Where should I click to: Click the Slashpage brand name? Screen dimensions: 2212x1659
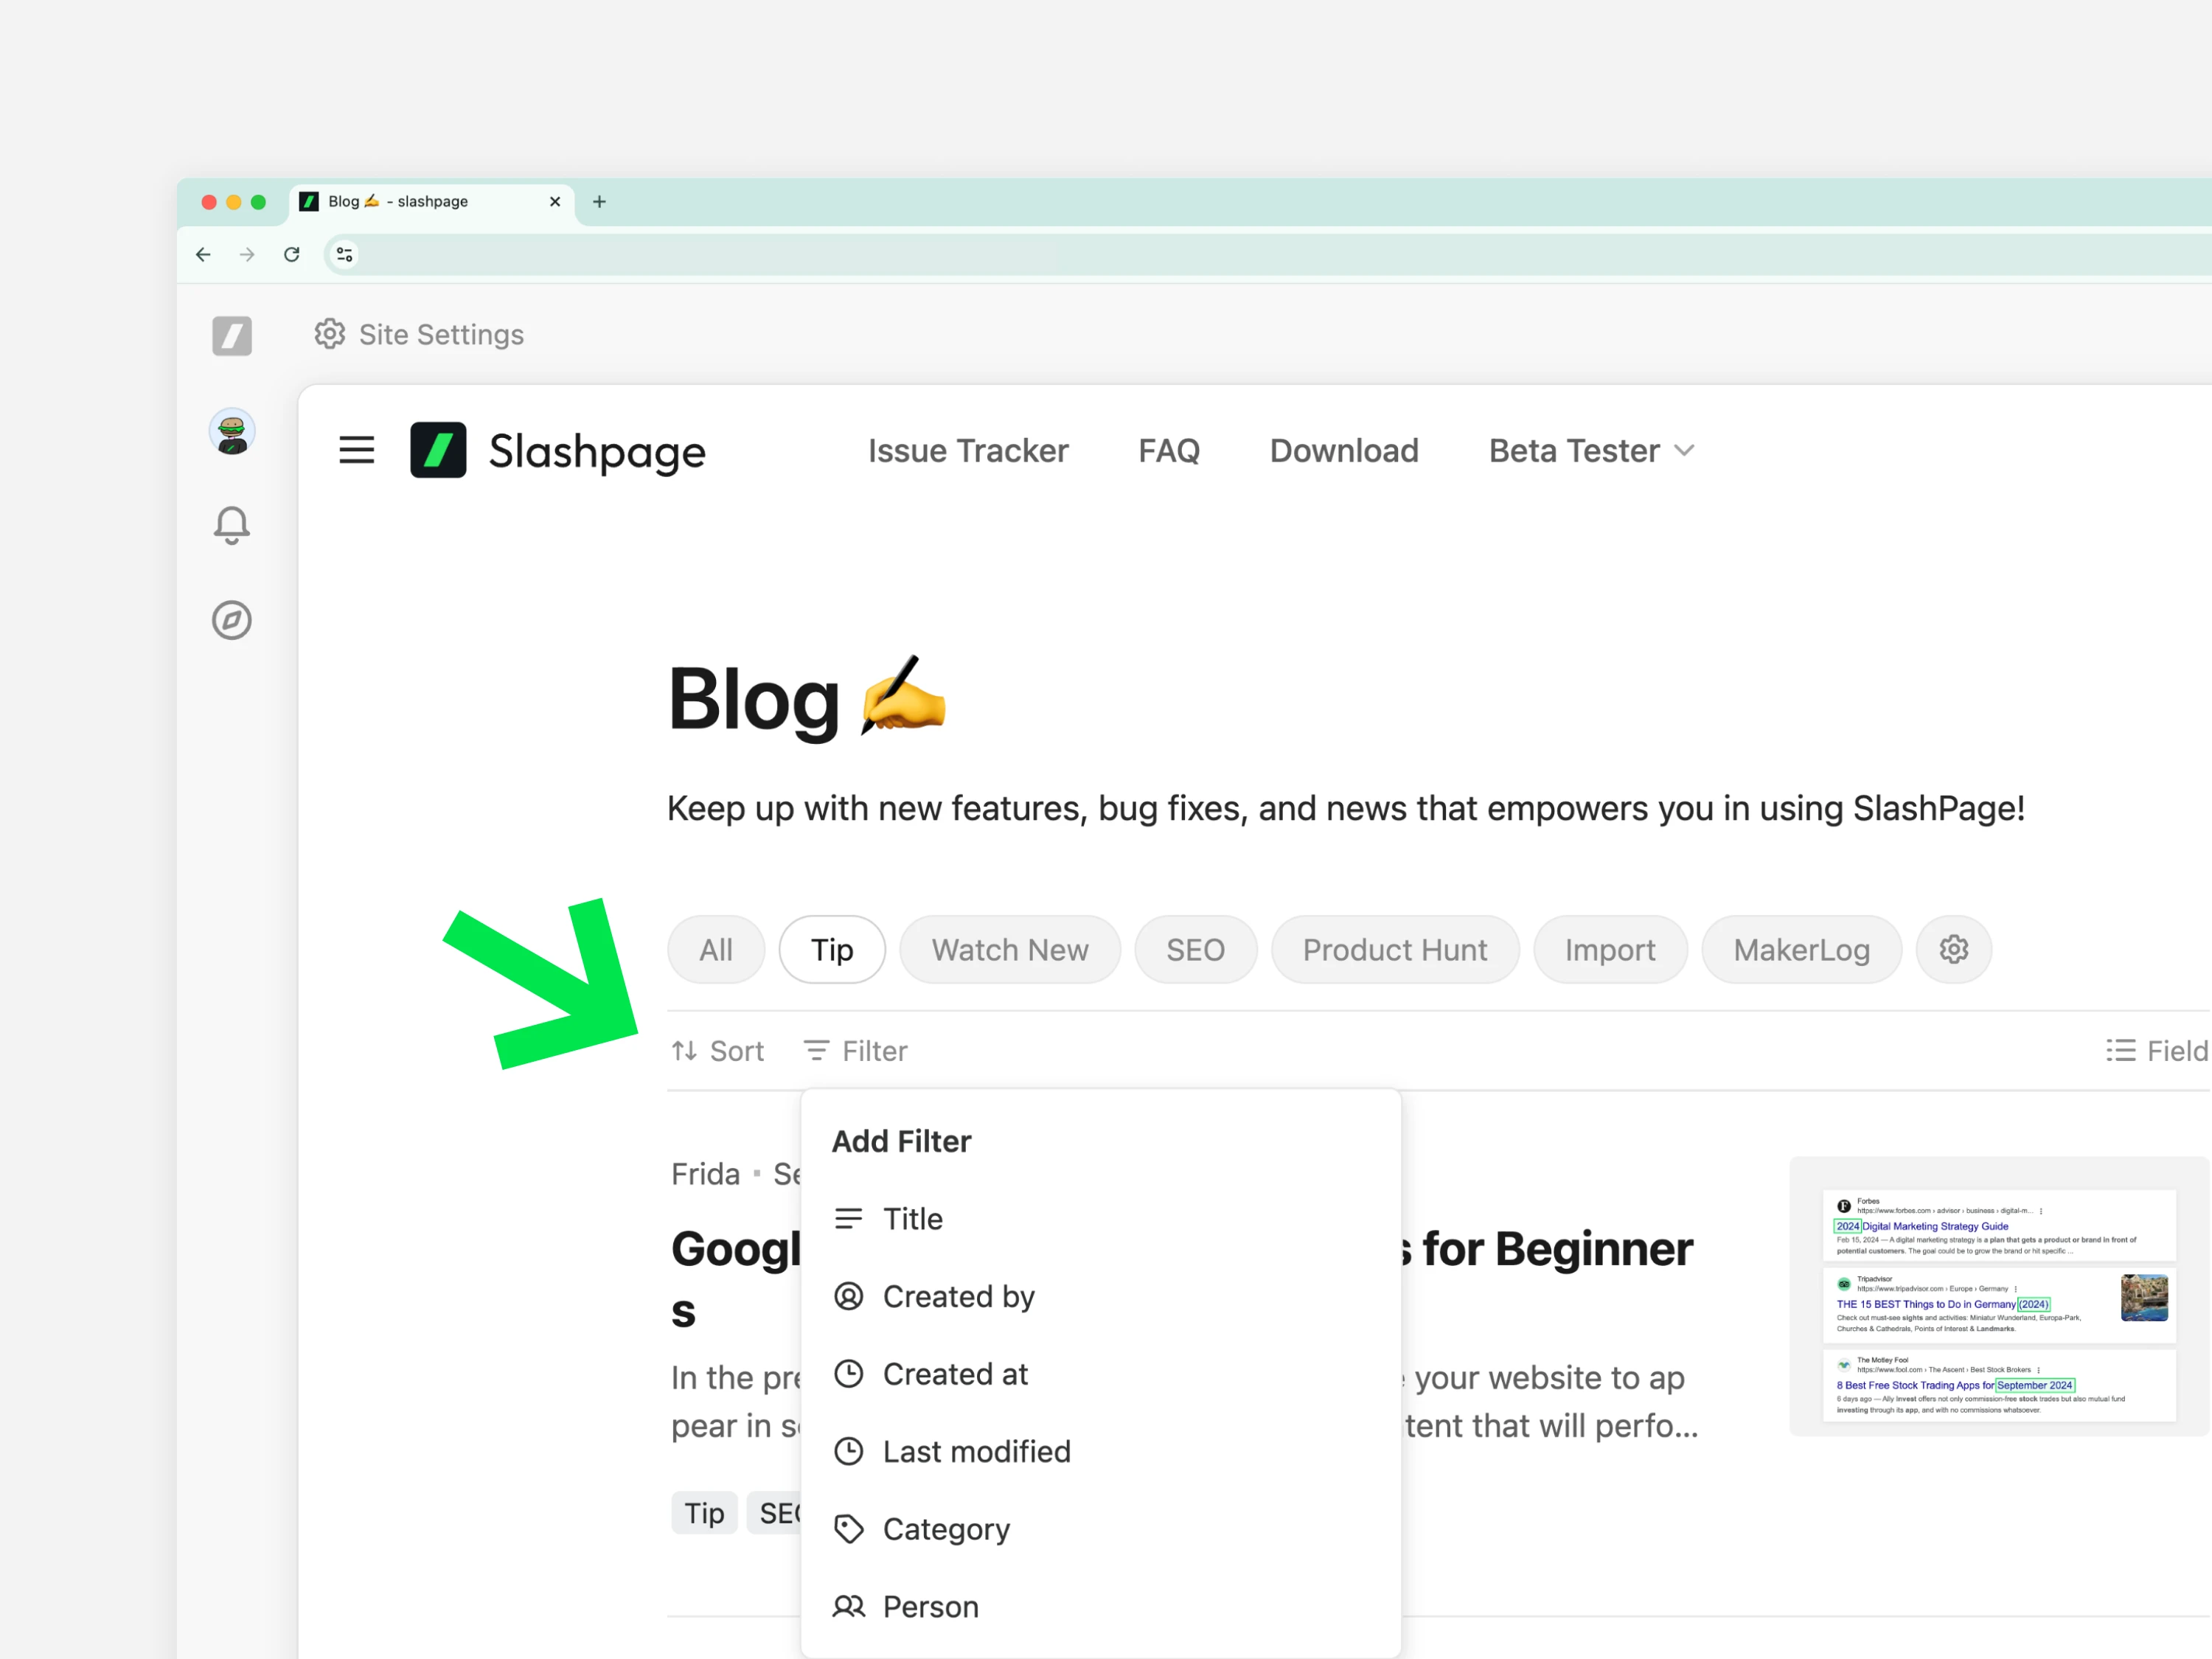[597, 451]
